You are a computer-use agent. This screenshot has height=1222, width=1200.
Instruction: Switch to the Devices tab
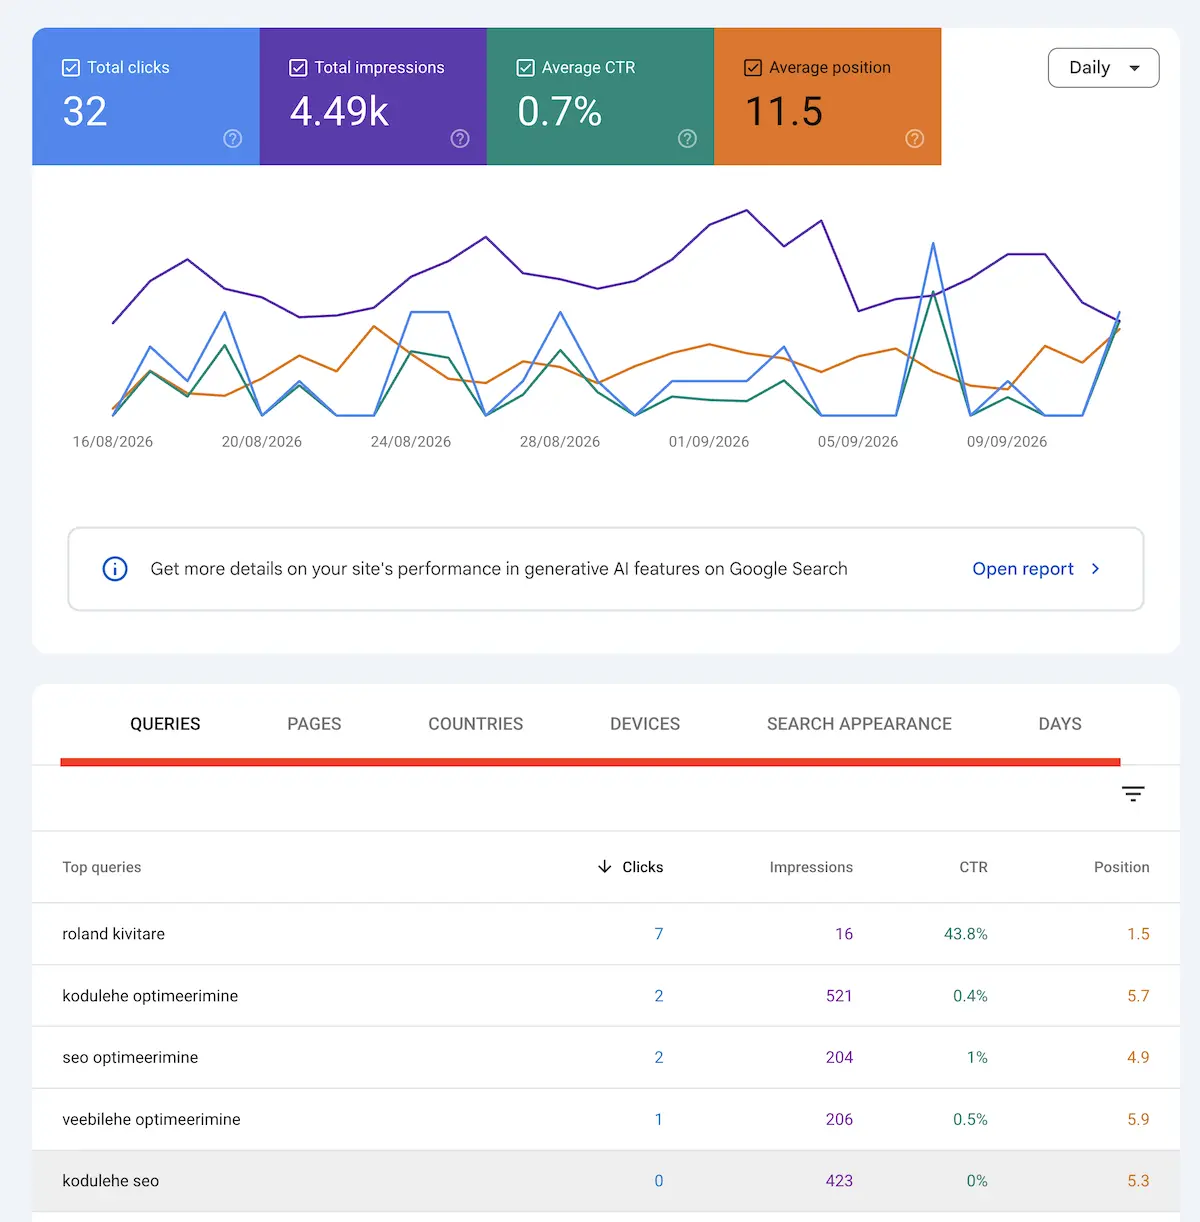point(645,724)
